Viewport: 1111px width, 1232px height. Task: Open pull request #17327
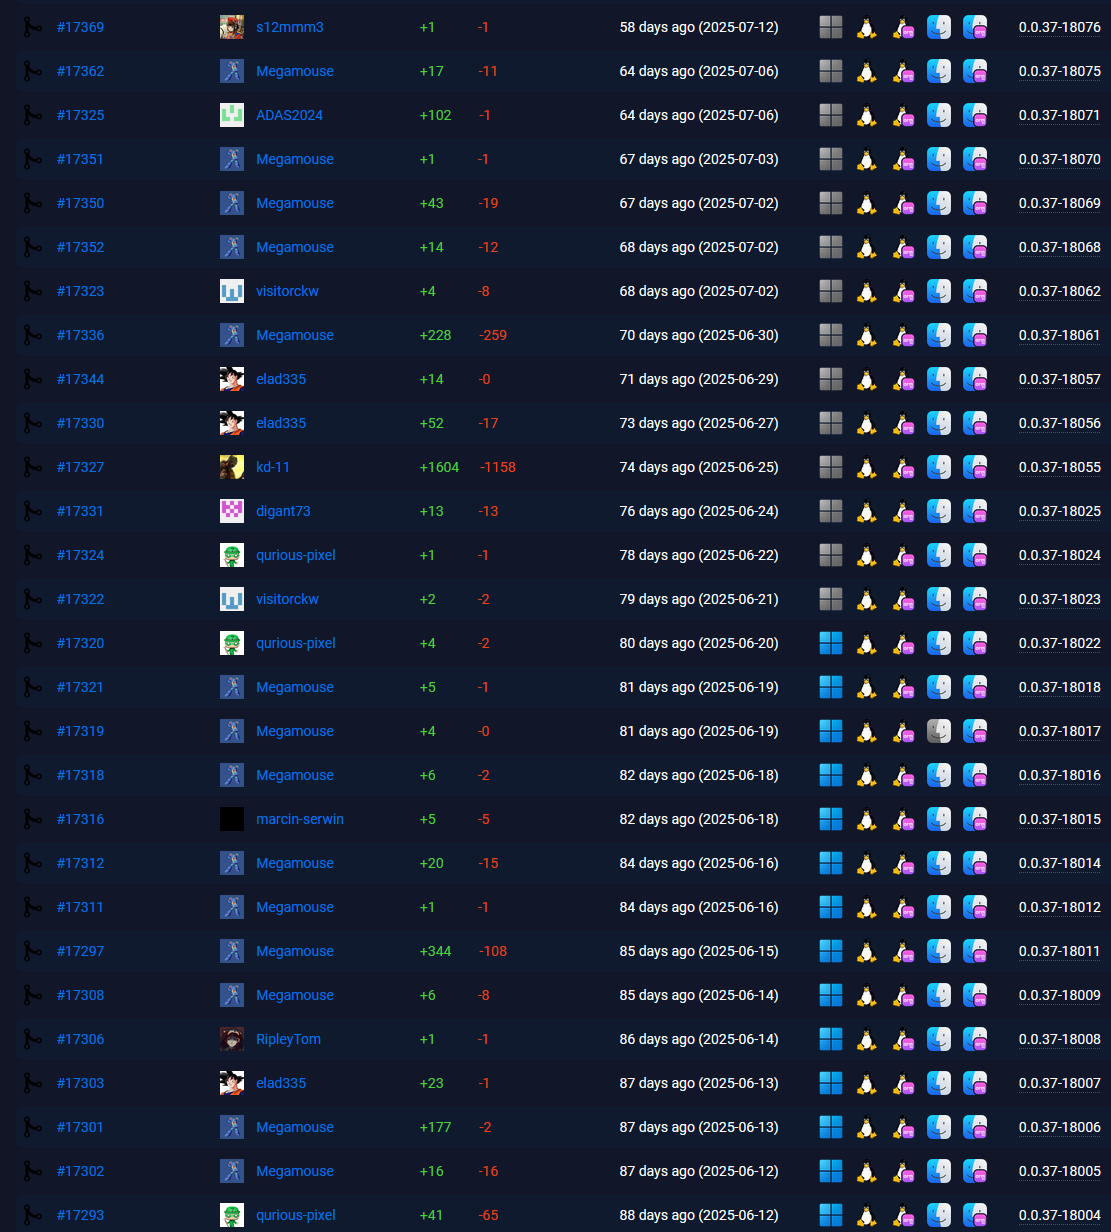click(x=80, y=467)
